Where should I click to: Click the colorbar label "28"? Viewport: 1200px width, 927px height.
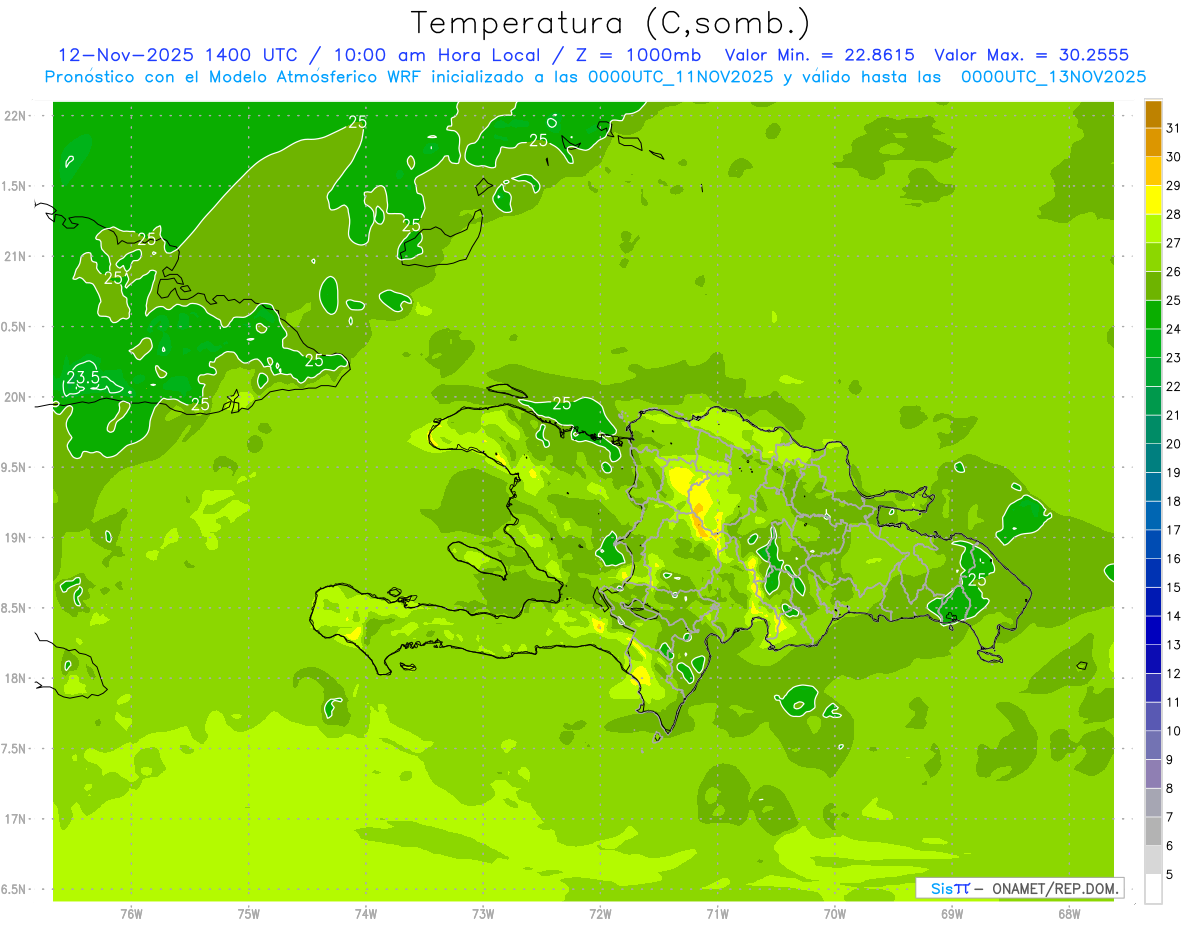click(1174, 214)
